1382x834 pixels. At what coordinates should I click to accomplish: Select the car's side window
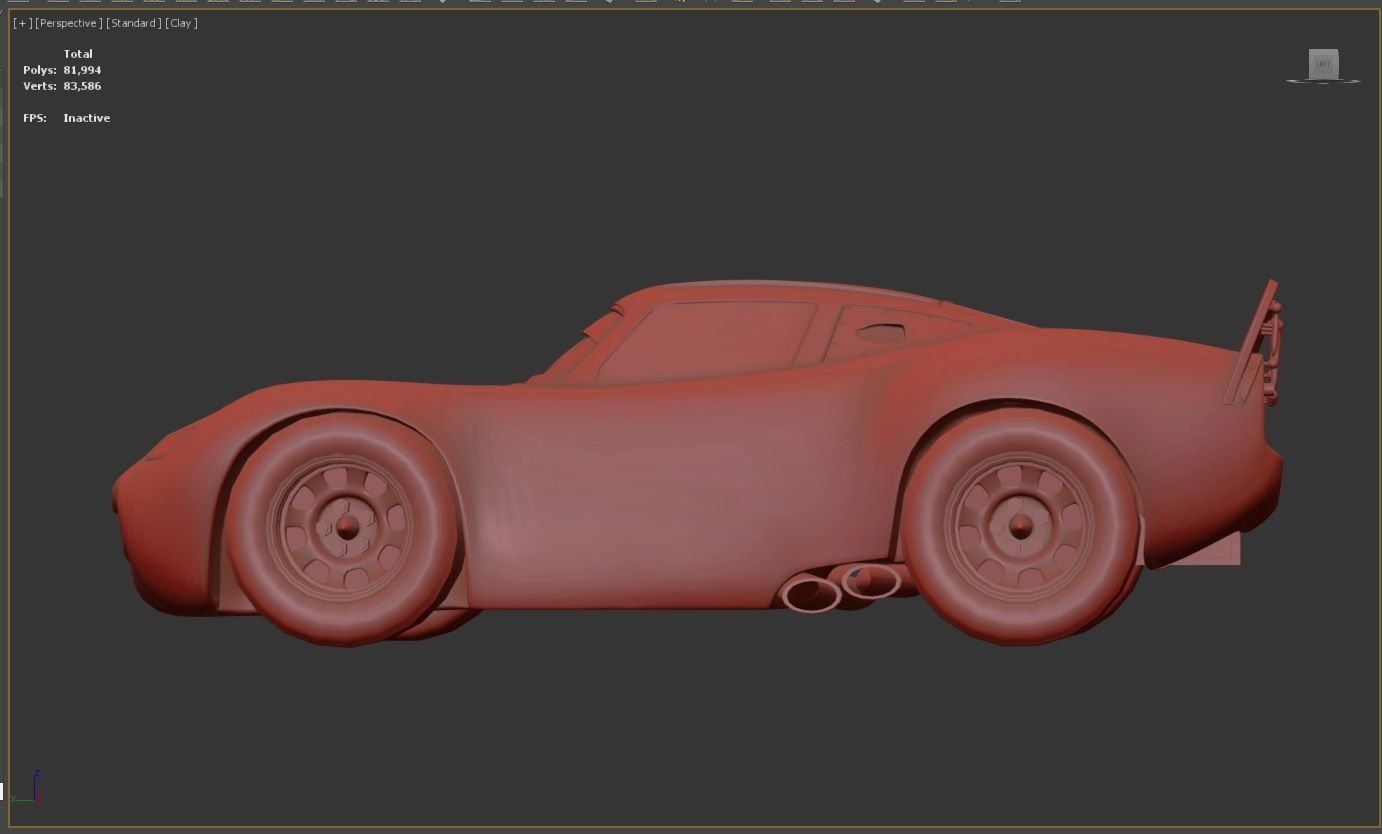(708, 340)
